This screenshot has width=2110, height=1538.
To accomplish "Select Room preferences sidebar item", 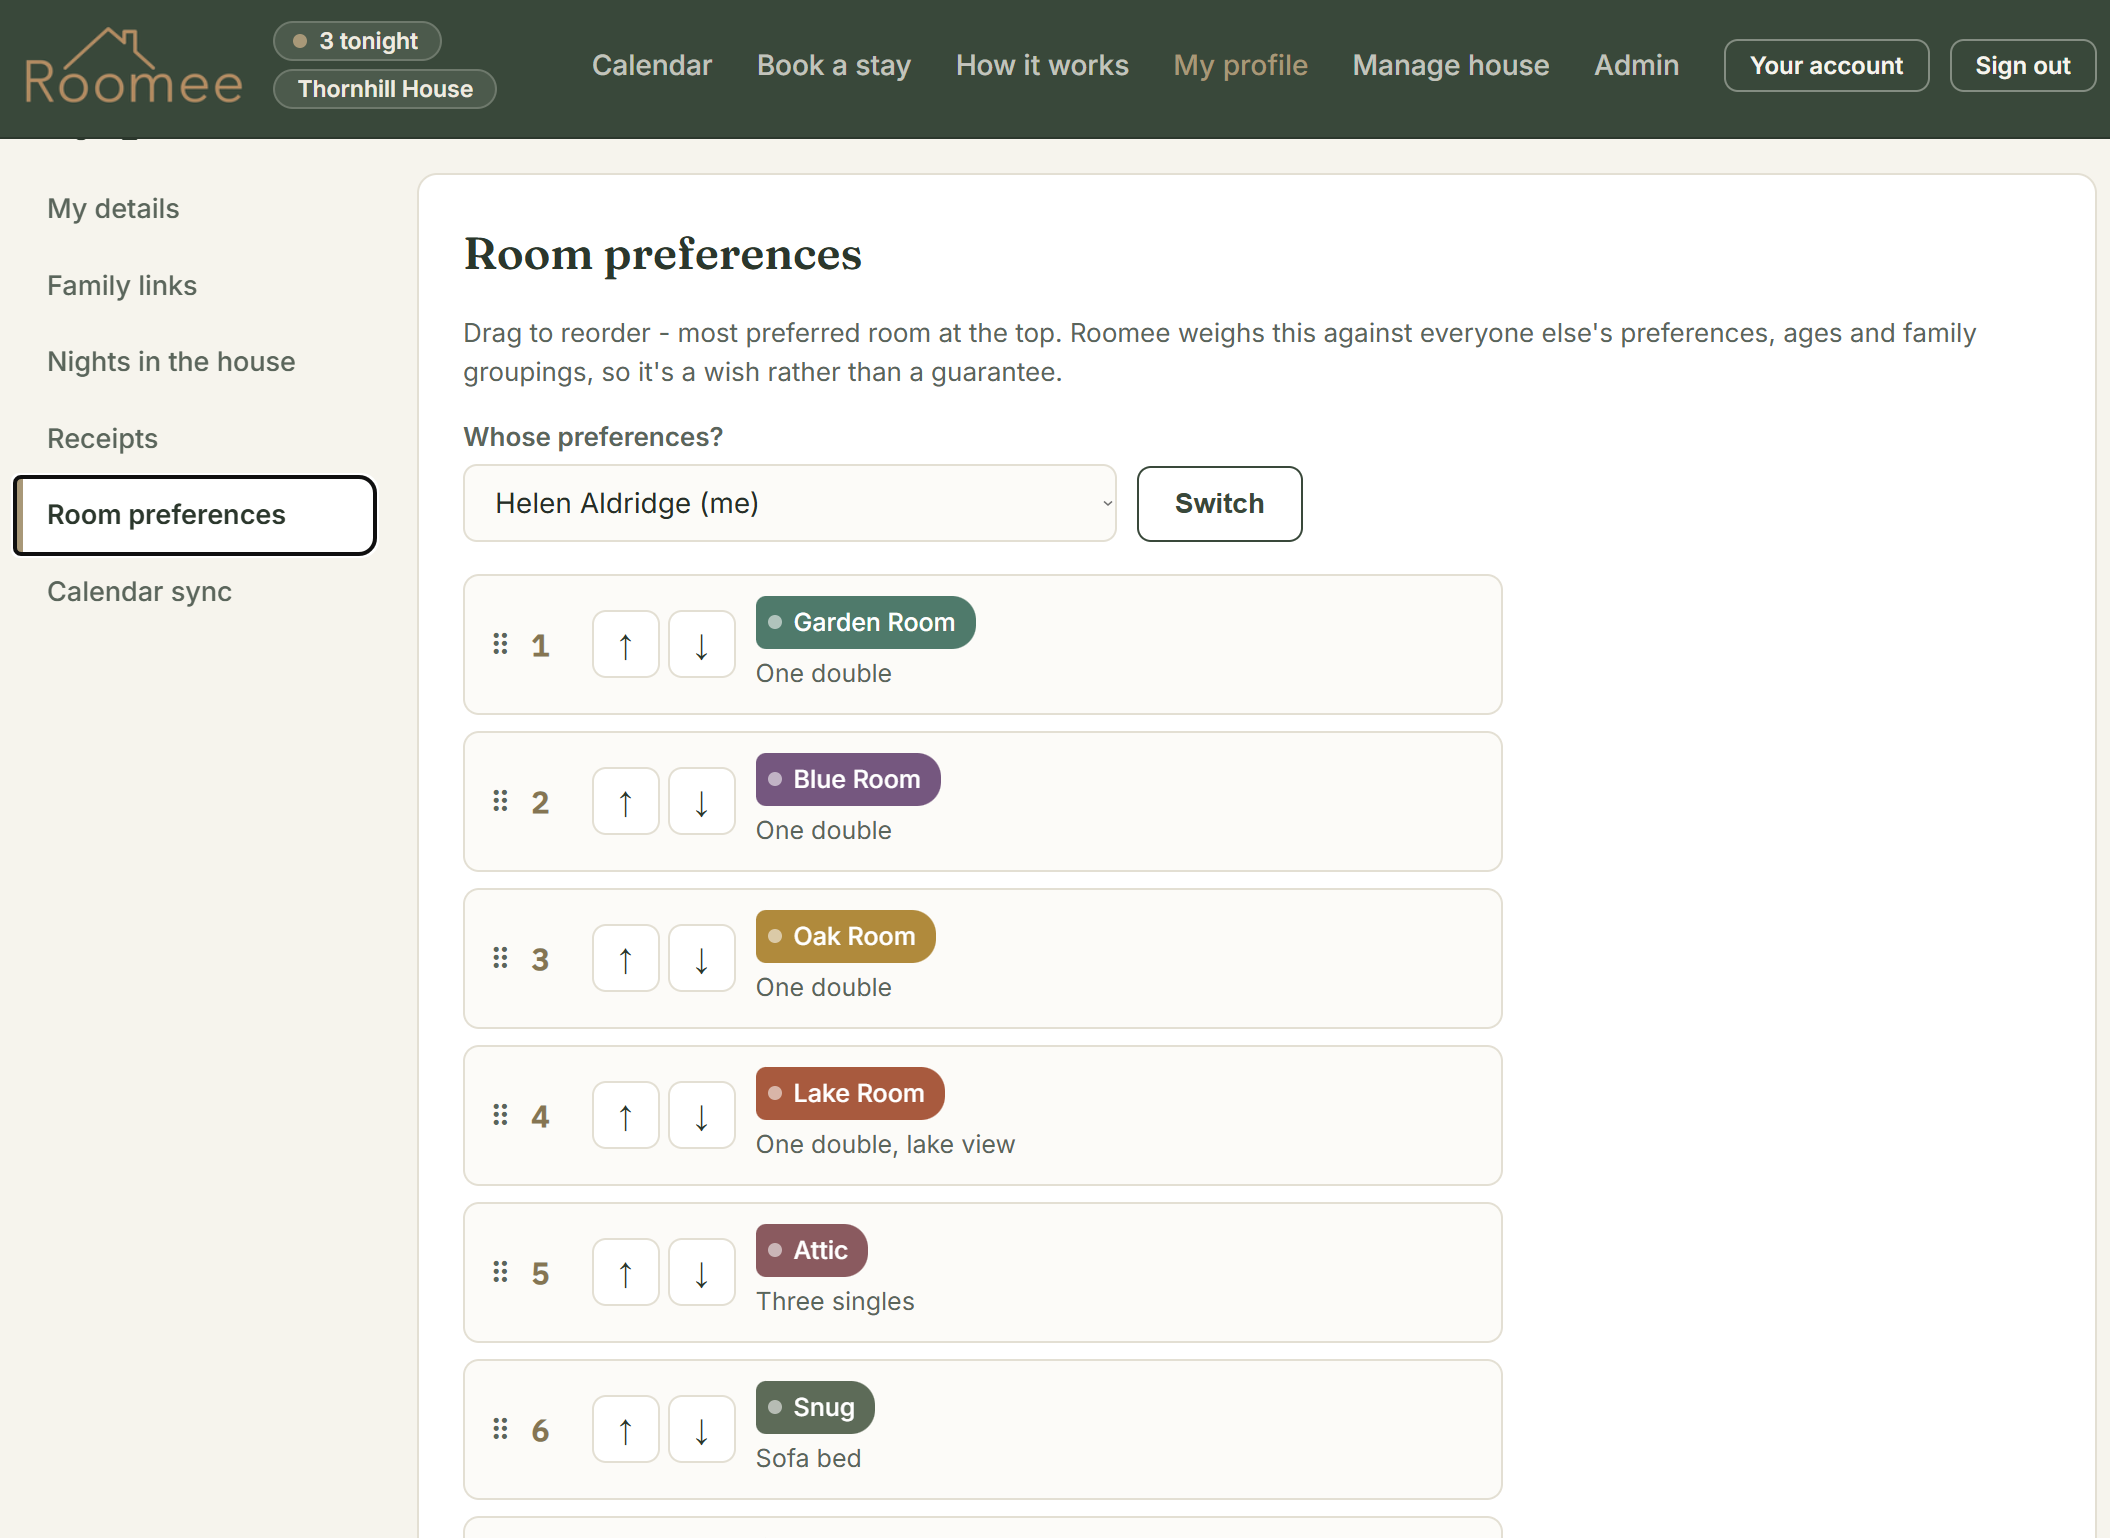I will click(195, 515).
